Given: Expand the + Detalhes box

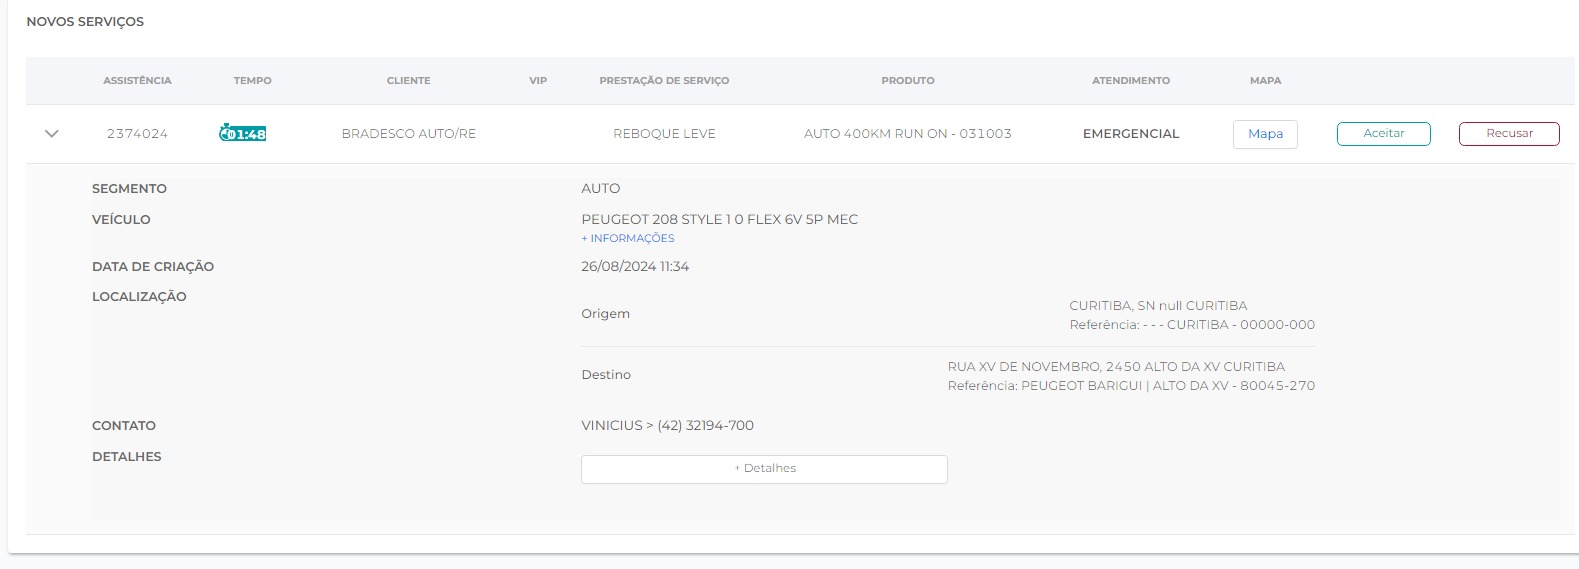Looking at the screenshot, I should [x=764, y=469].
